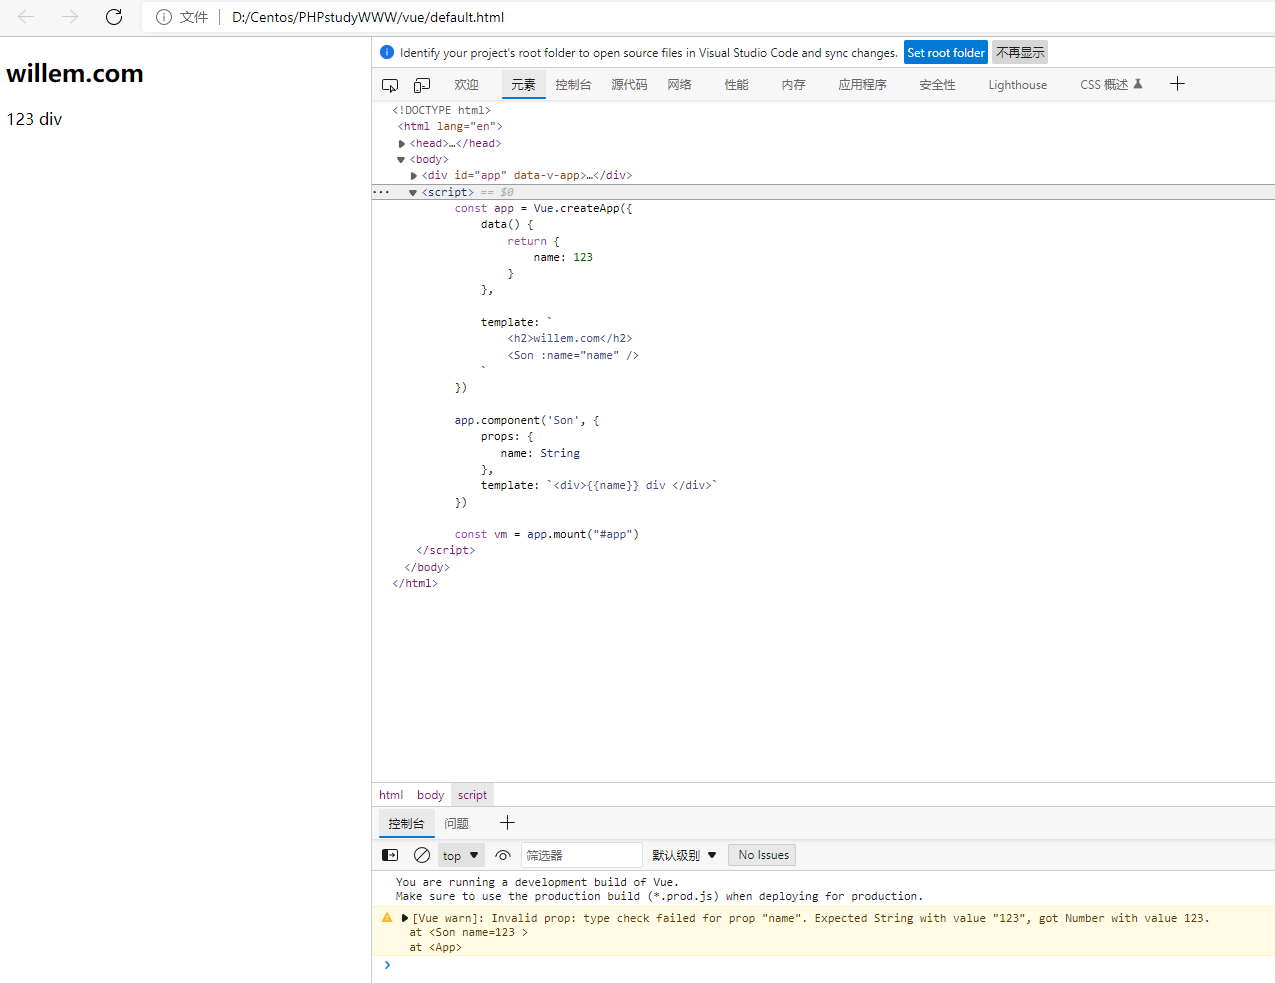Collapse the body element node
Image resolution: width=1275 pixels, height=983 pixels.
(401, 160)
